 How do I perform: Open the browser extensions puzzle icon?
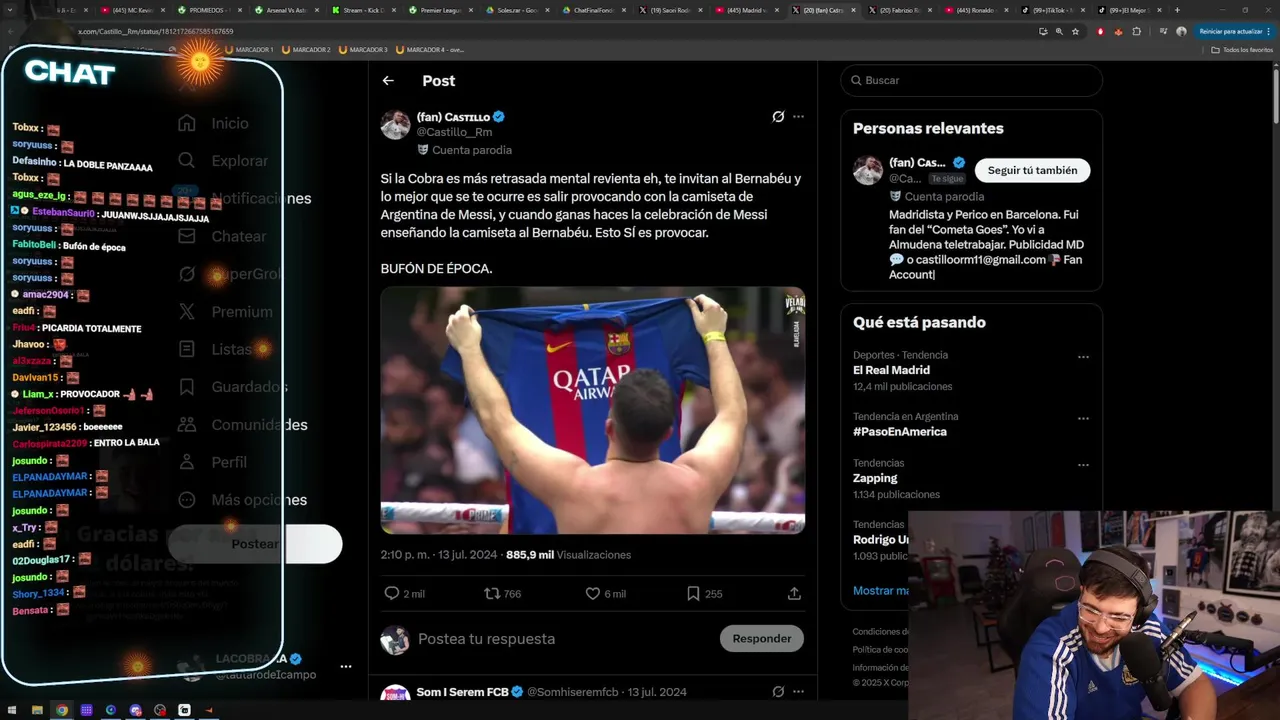[x=1136, y=31]
